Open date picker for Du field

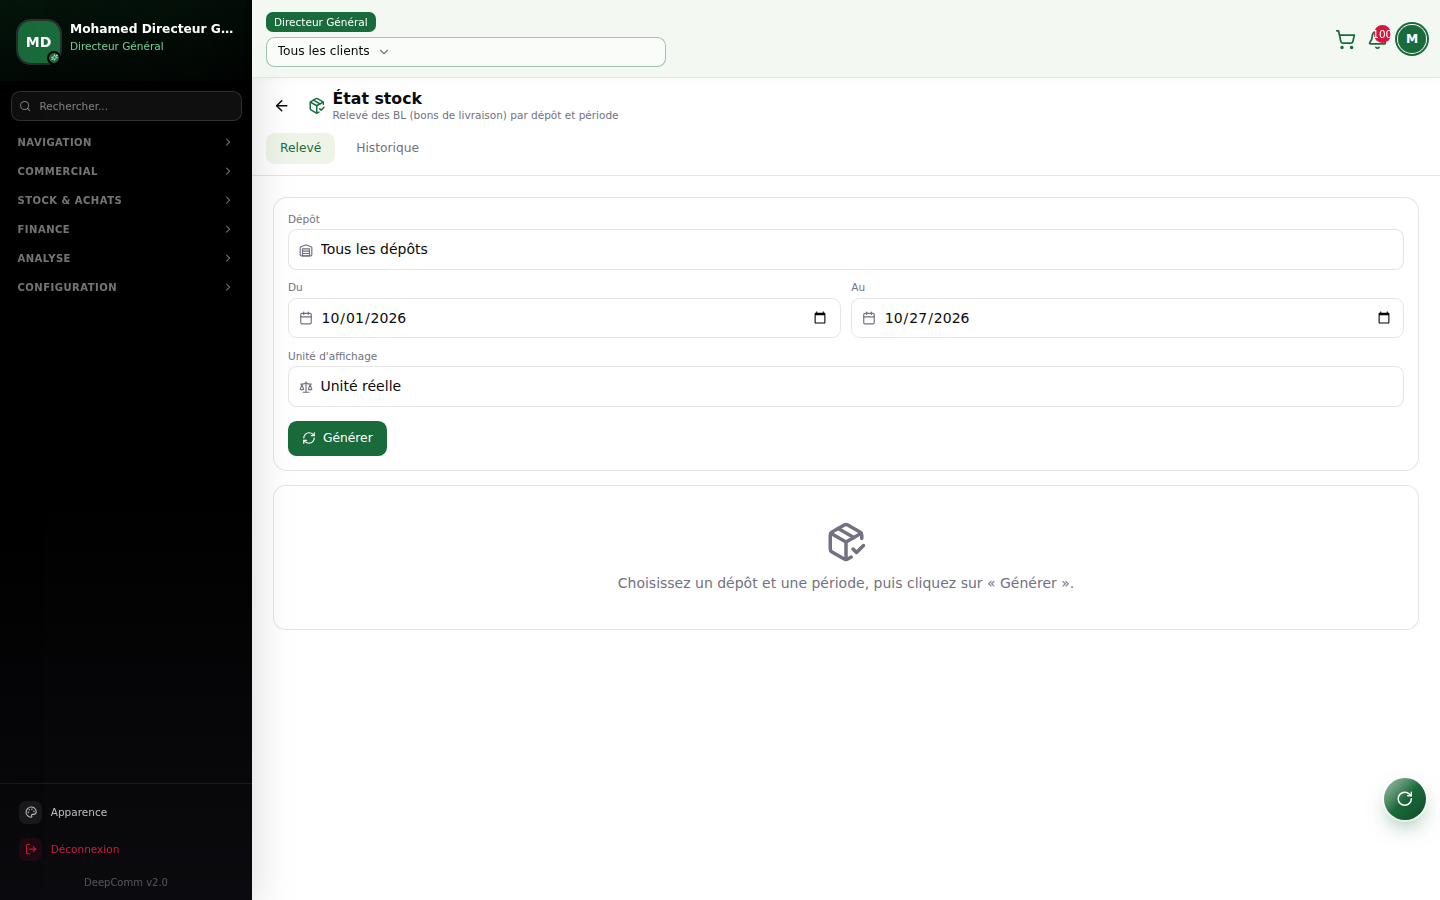[x=820, y=318]
